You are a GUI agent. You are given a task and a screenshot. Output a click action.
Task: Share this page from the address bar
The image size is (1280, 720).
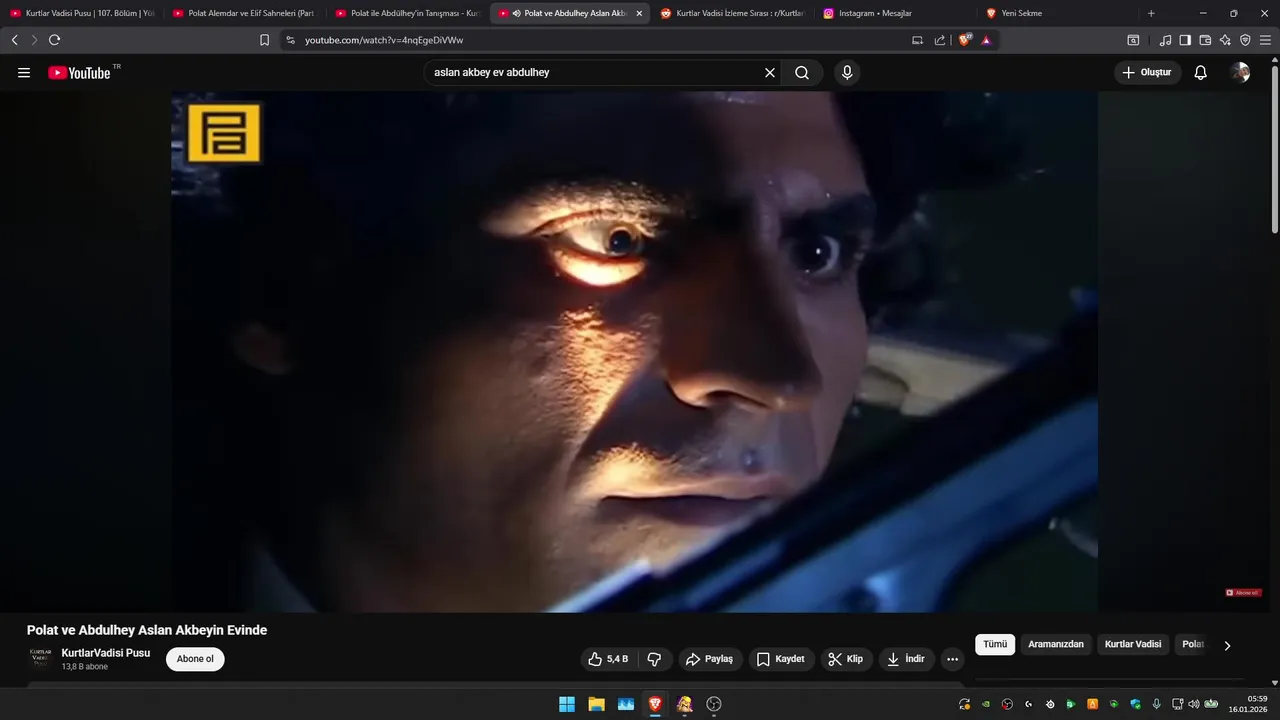940,40
